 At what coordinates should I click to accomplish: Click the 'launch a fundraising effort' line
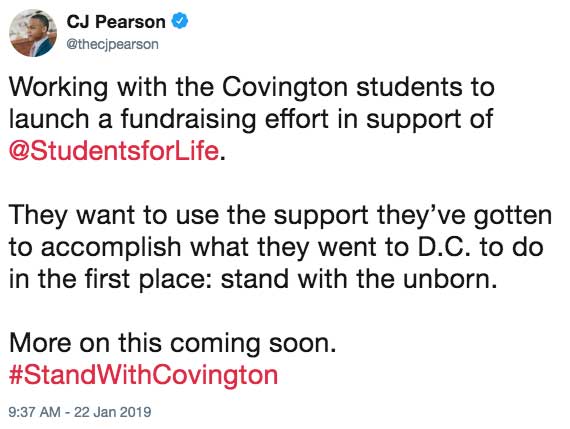(x=251, y=119)
